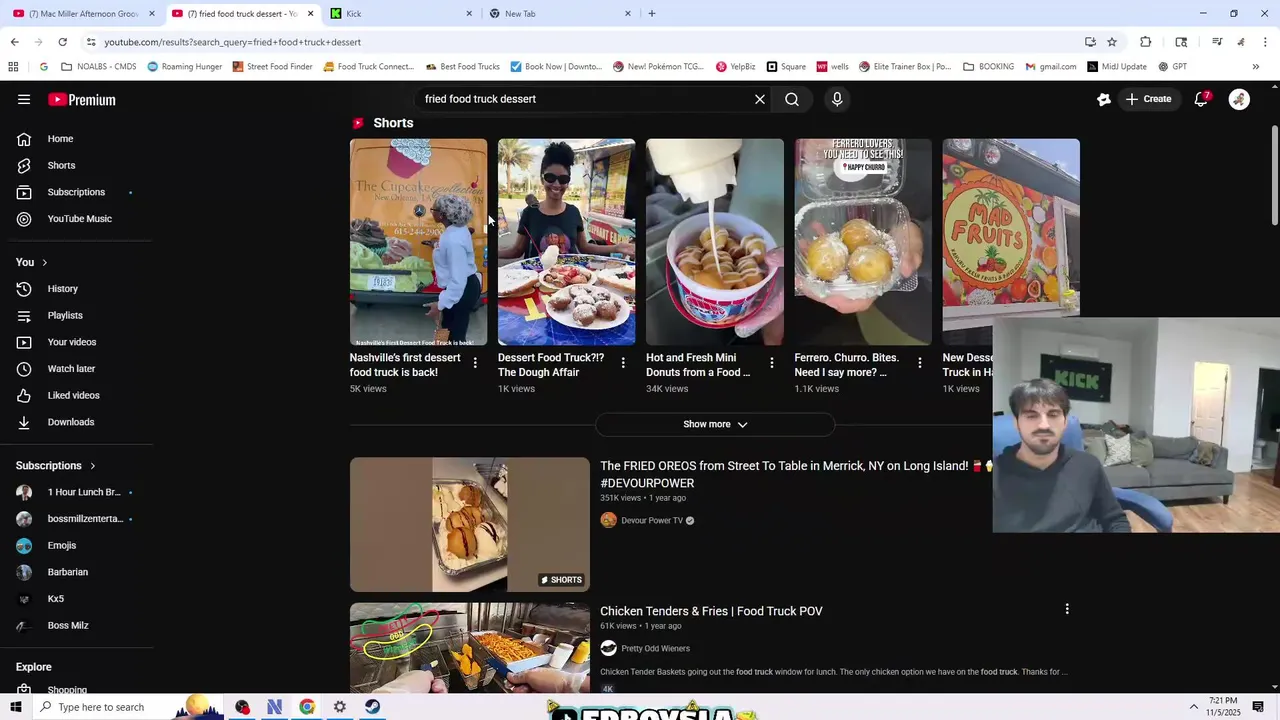Go back in browser history

(14, 42)
